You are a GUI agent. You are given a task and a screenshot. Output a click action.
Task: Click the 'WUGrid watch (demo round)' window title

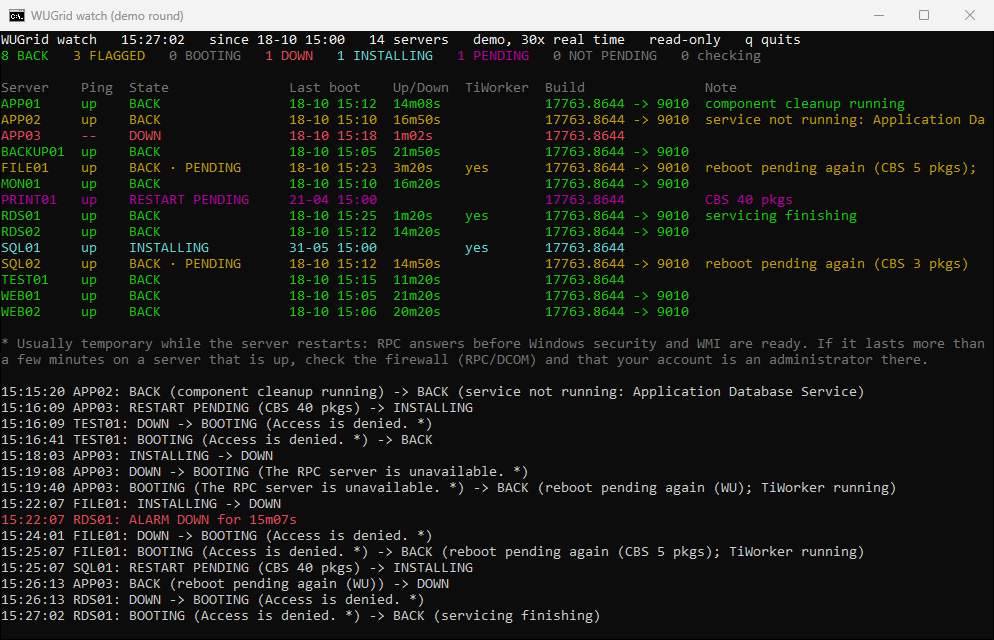point(107,16)
